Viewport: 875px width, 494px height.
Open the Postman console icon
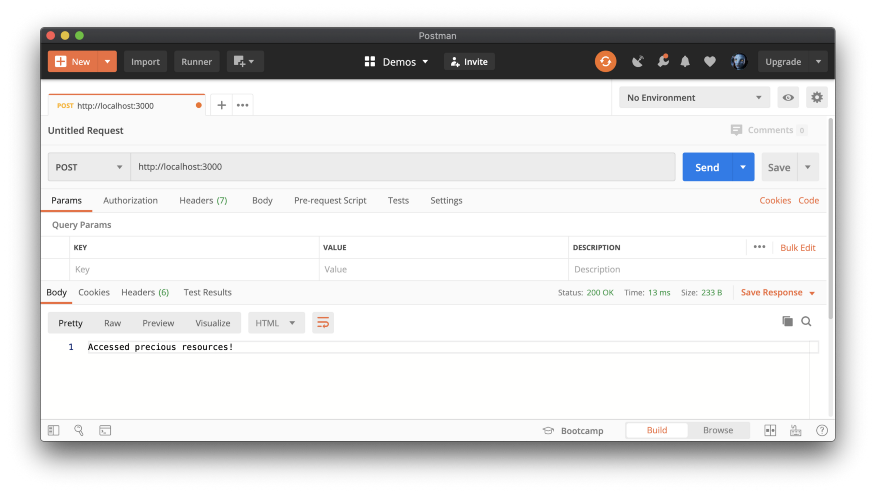pos(105,430)
